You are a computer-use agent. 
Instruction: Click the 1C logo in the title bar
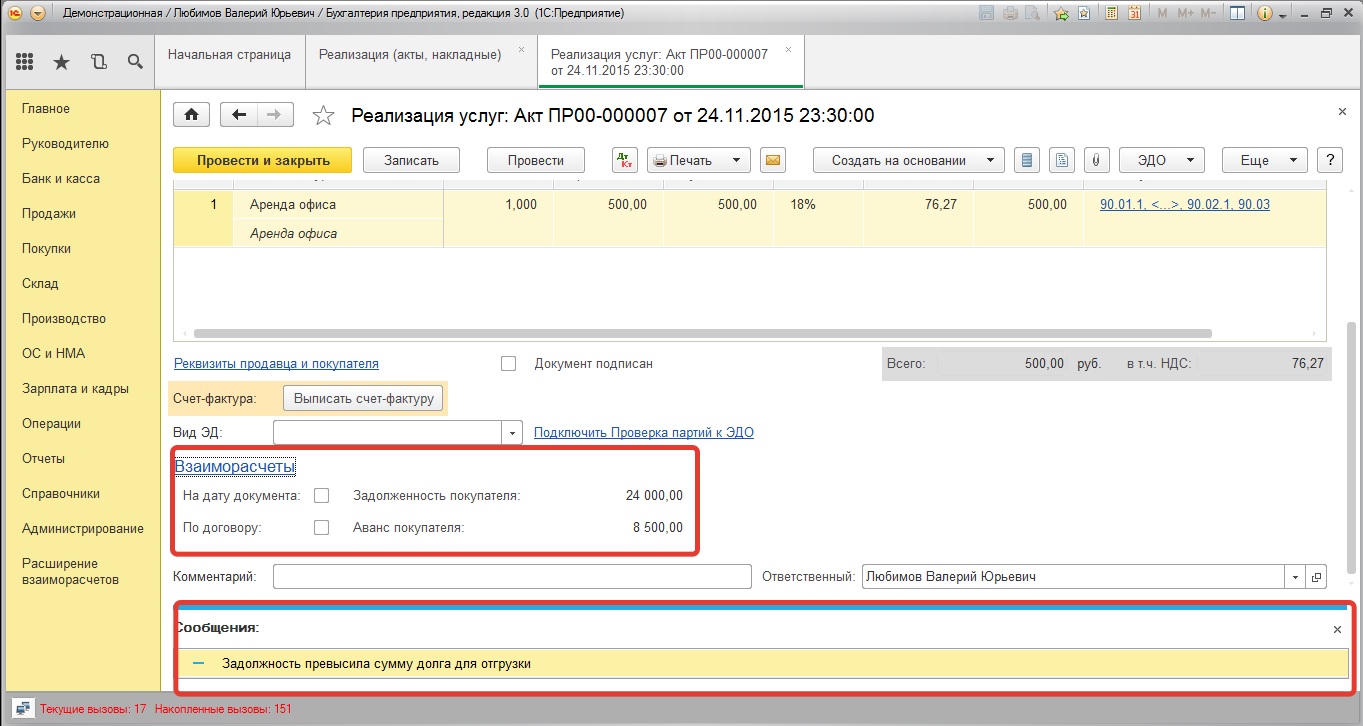click(x=16, y=14)
